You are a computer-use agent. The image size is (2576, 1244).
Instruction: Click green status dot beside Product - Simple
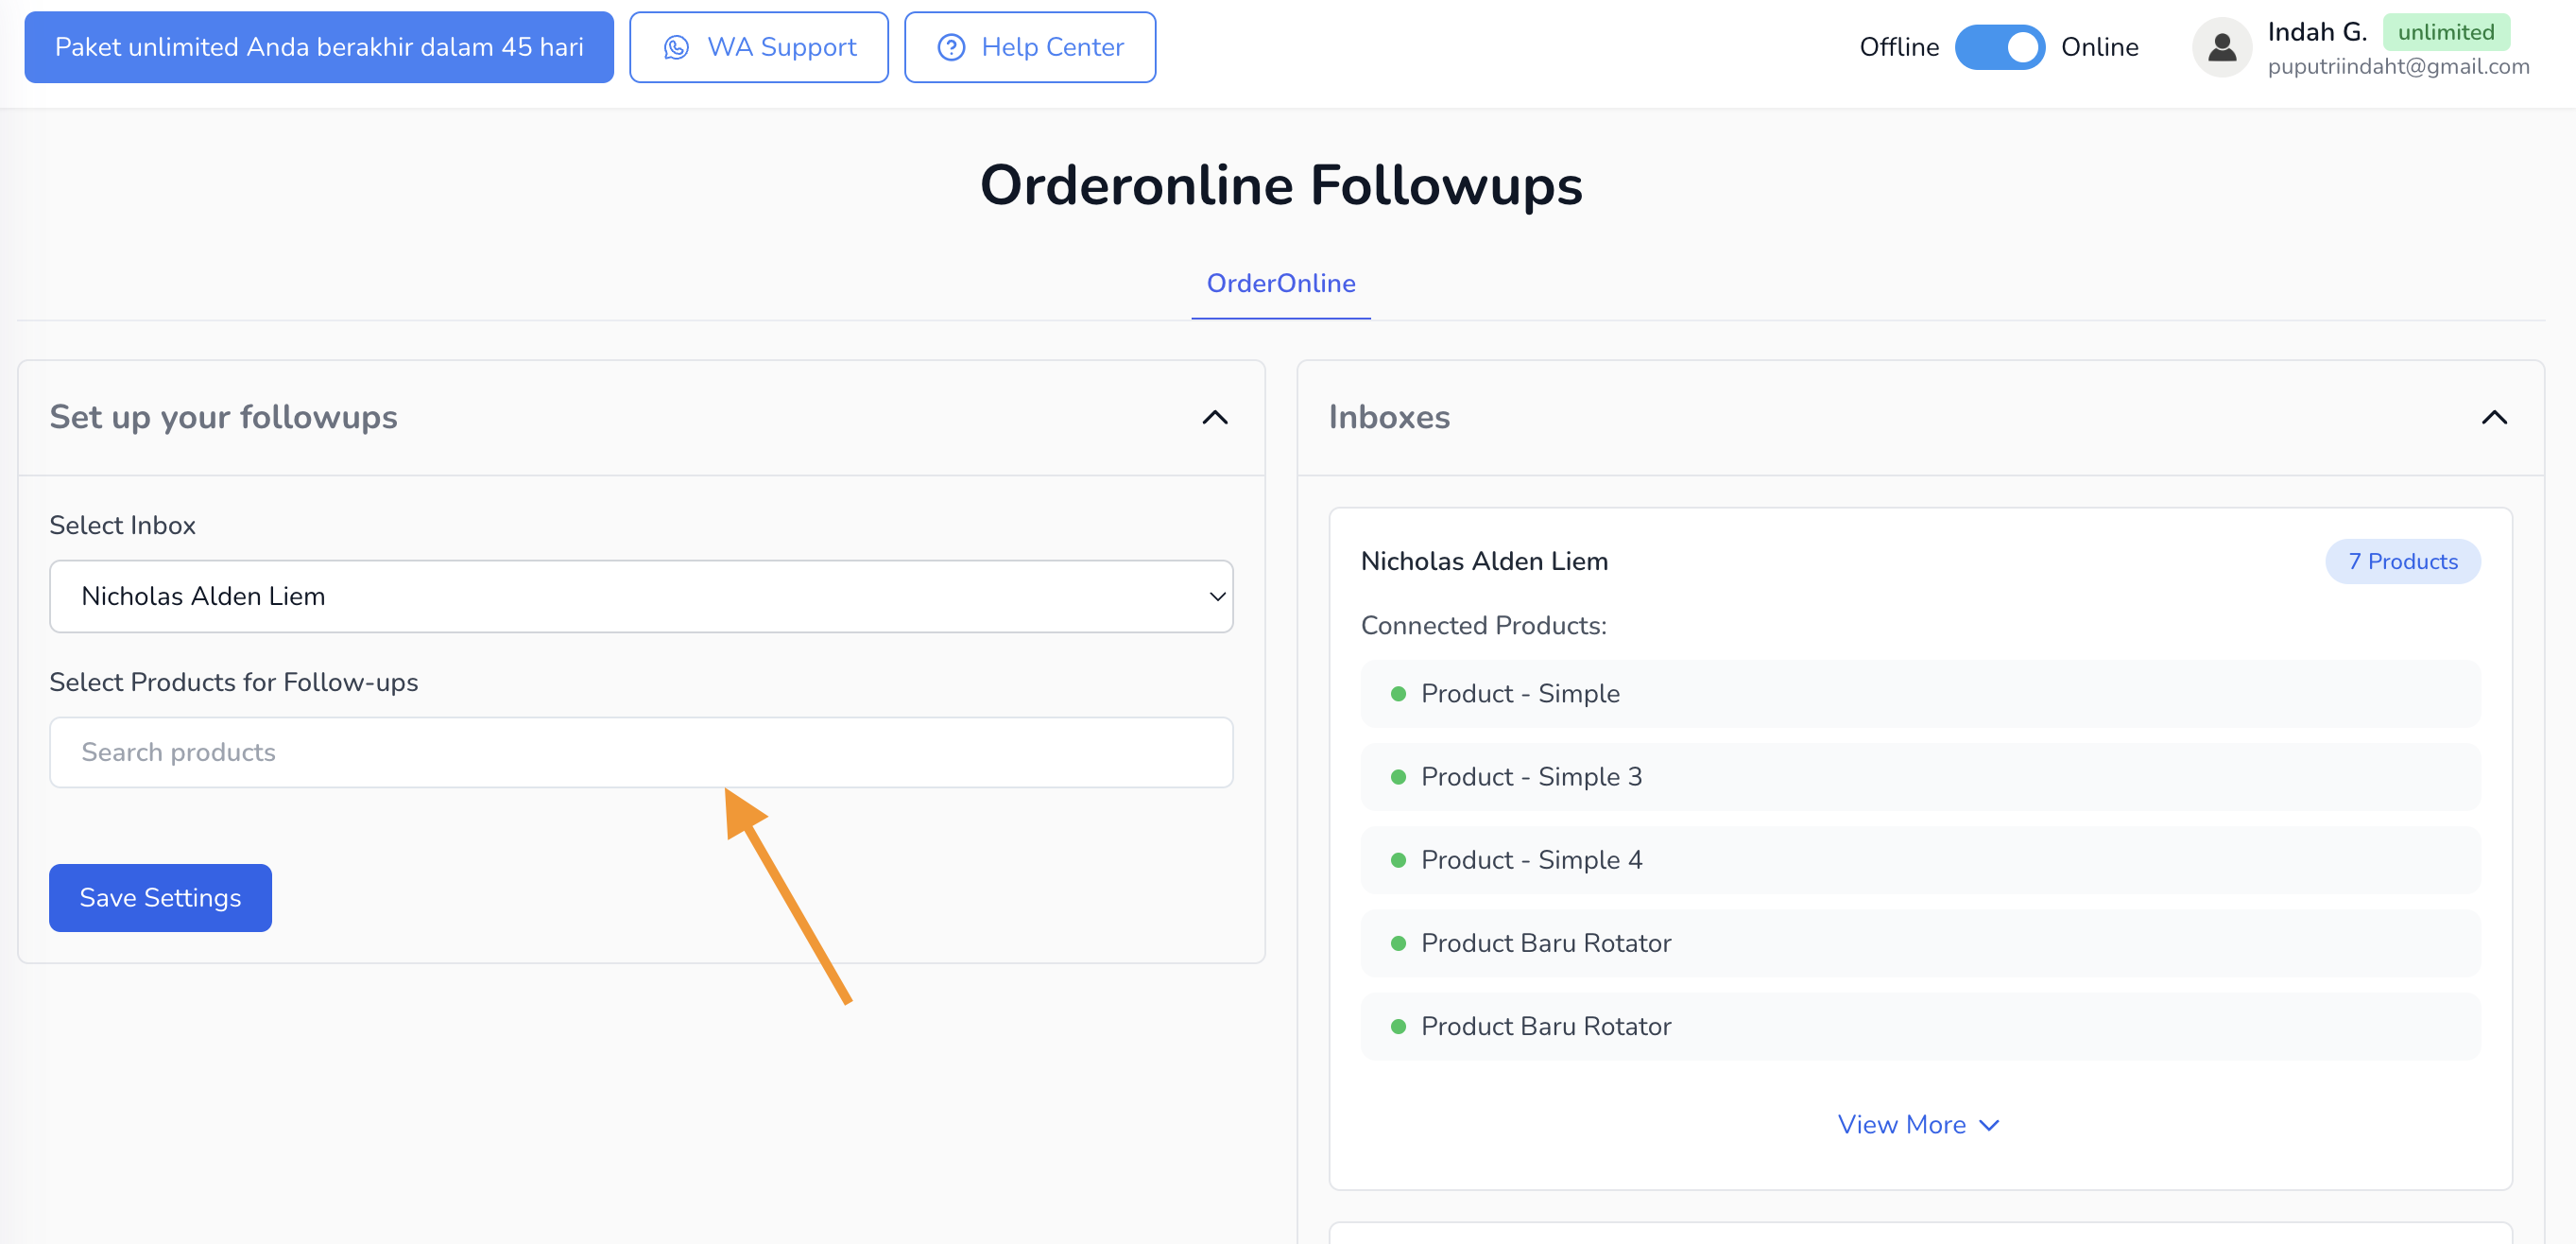(x=1398, y=694)
